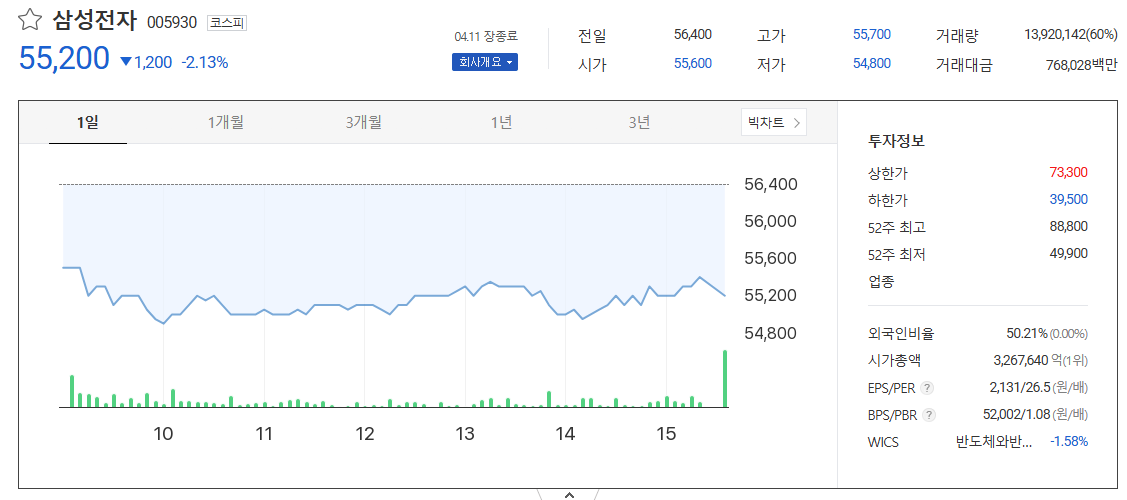
Task: Open the 회사개요 dropdown button
Action: click(x=484, y=62)
